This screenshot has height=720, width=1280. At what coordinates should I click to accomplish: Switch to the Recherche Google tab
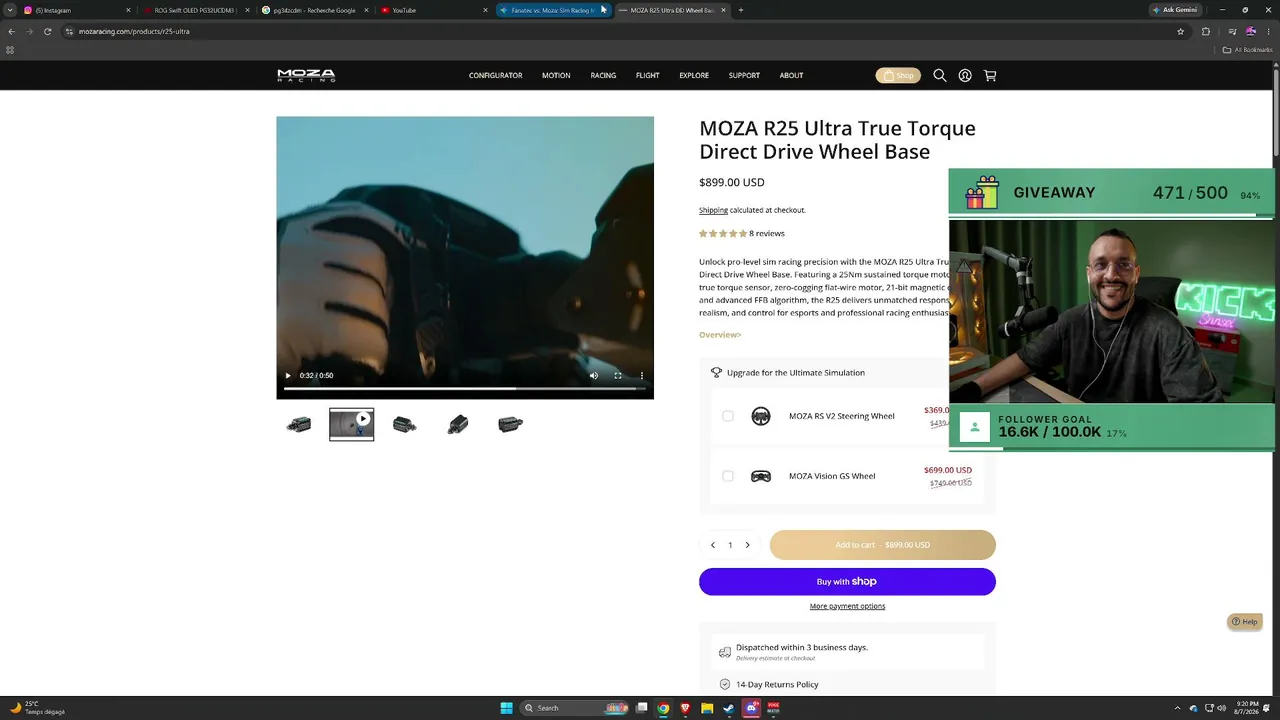313,10
